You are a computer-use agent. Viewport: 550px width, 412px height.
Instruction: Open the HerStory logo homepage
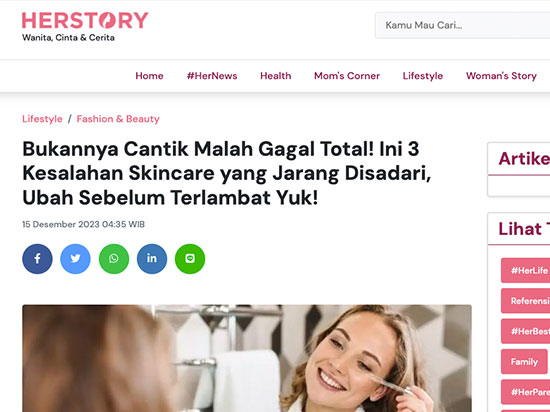tap(85, 27)
